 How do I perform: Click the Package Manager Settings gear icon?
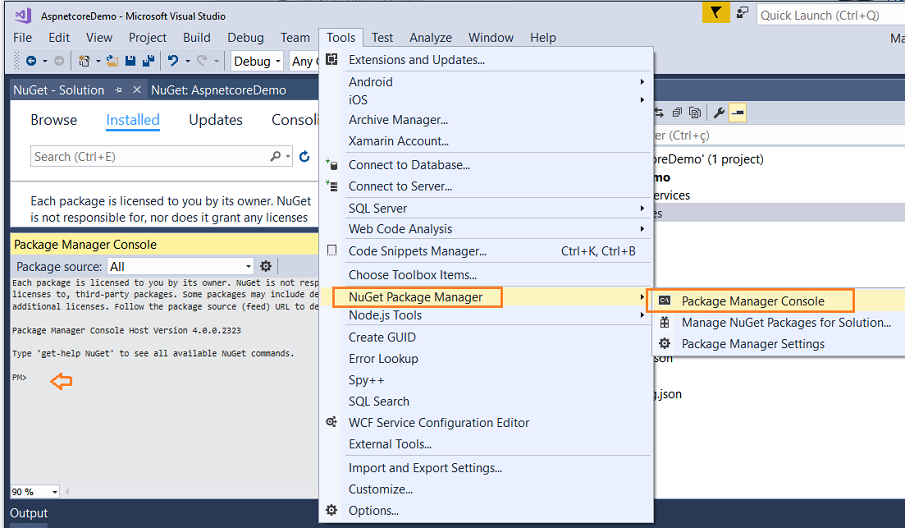click(x=665, y=343)
